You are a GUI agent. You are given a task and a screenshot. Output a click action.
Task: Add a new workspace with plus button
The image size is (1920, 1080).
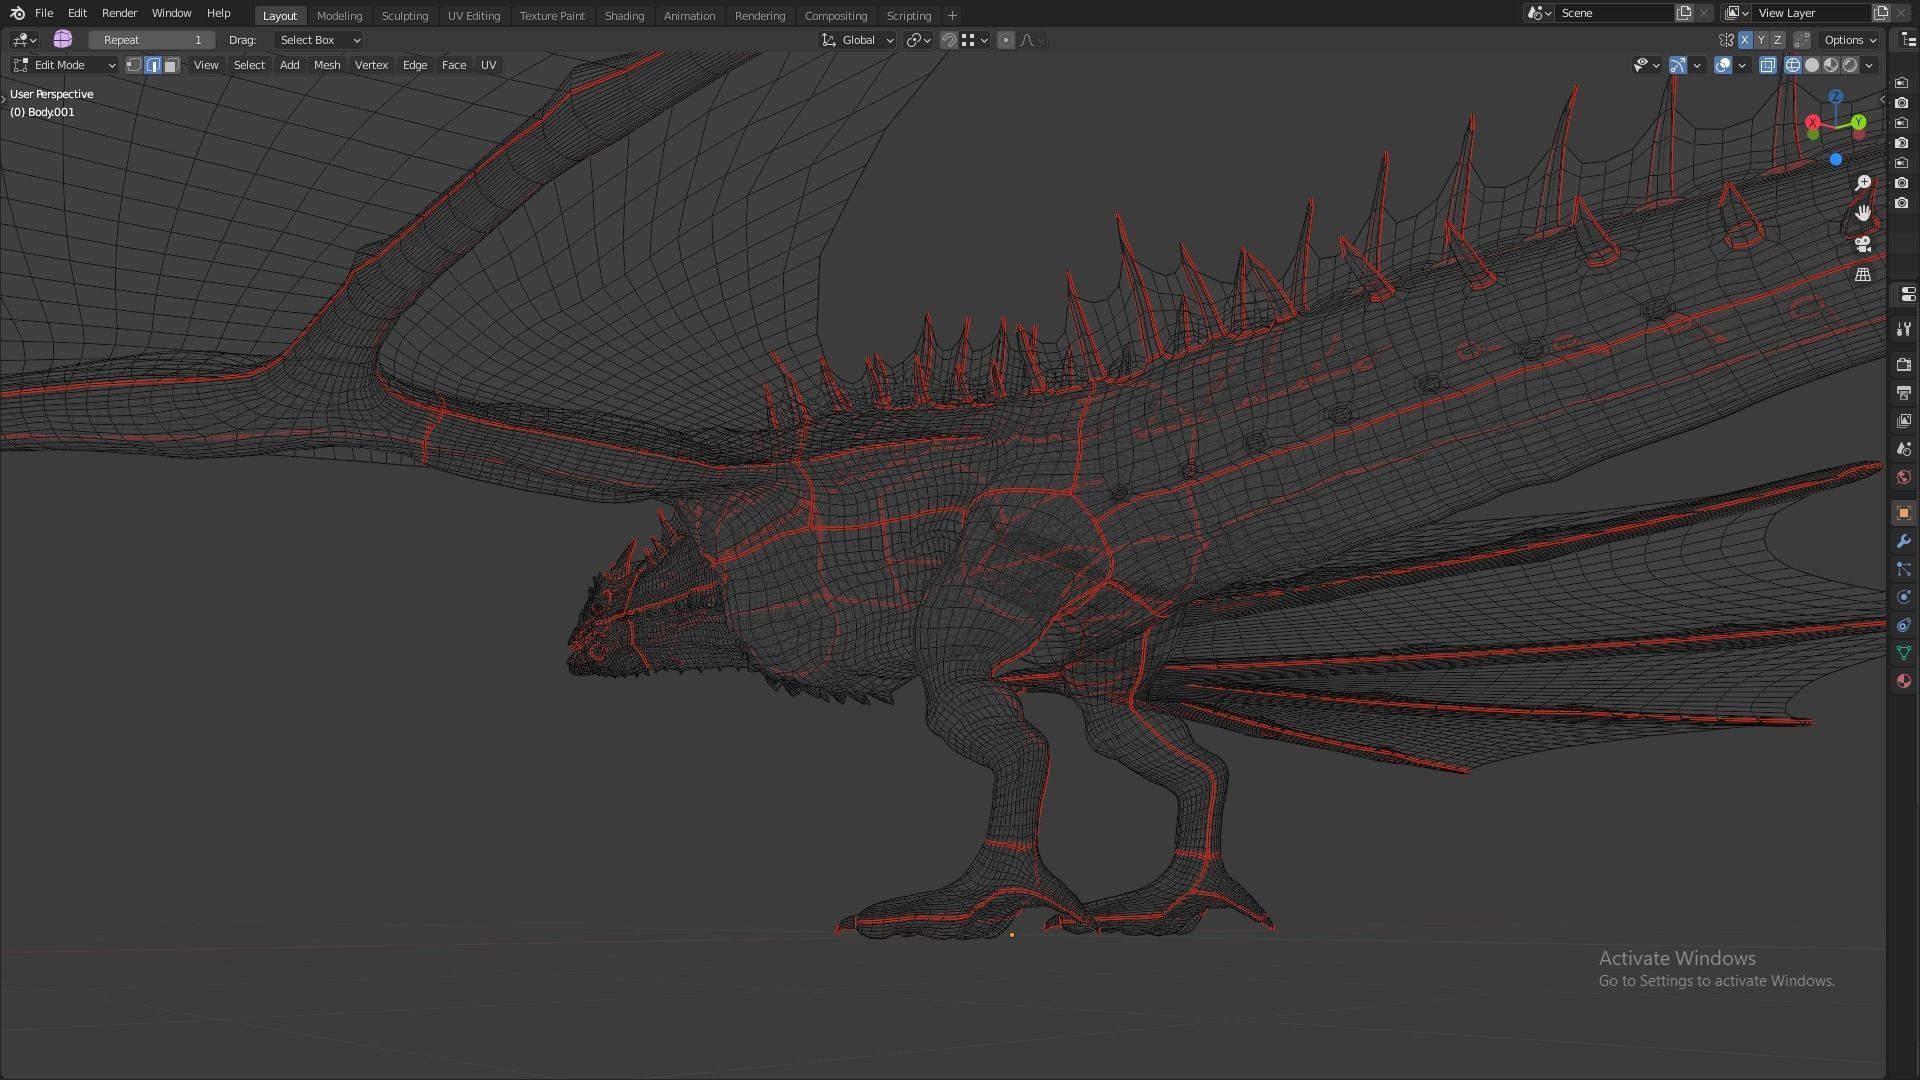(952, 15)
